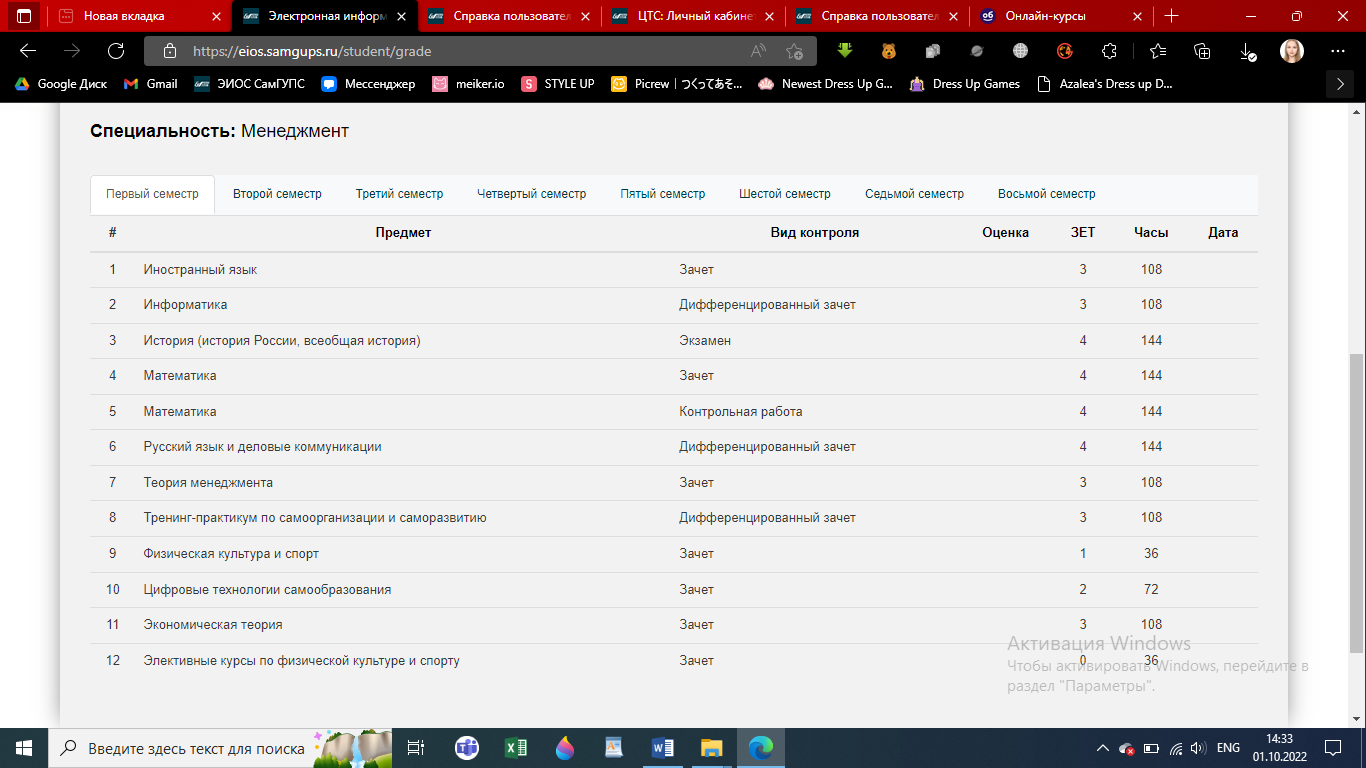Screen dimensions: 1366x768
Task: Open the gray planet extension
Action: click(x=977, y=51)
